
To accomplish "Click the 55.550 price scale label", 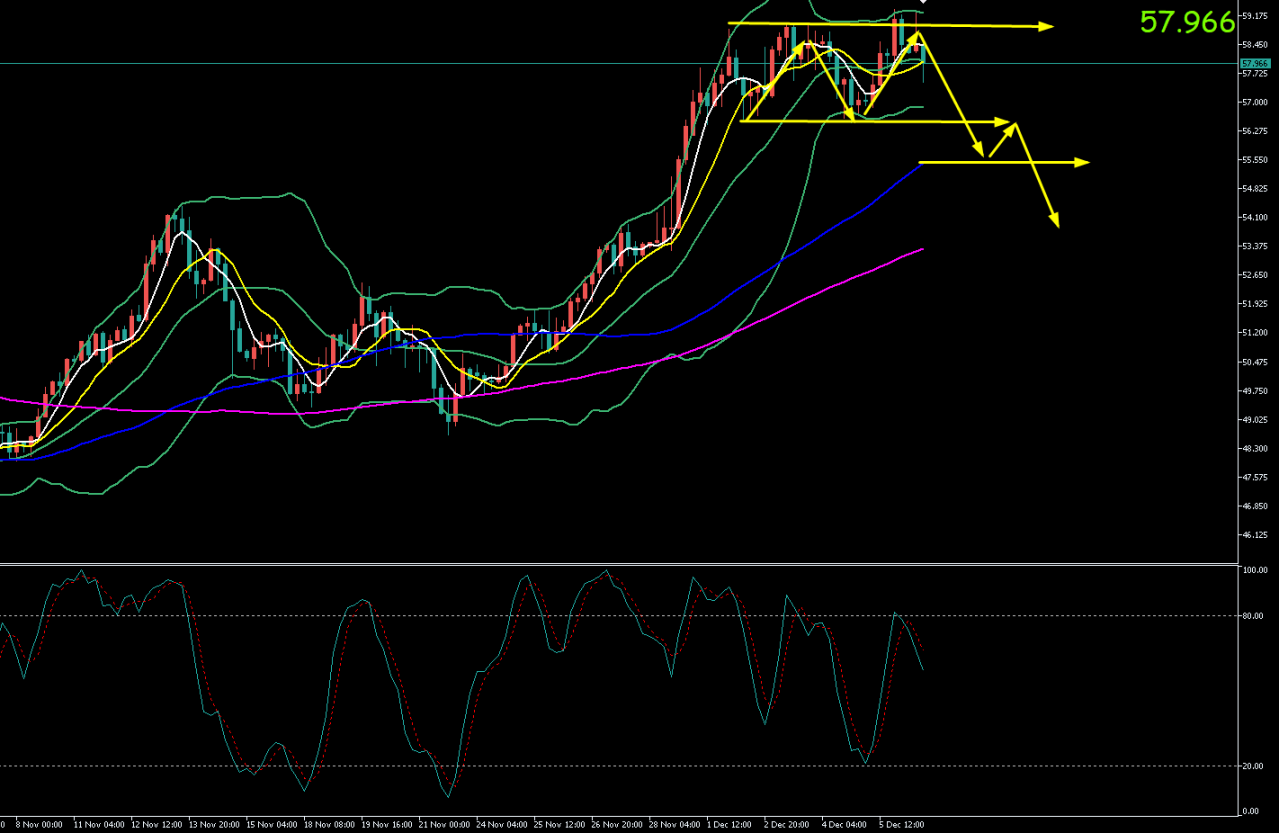I will pyautogui.click(x=1254, y=160).
